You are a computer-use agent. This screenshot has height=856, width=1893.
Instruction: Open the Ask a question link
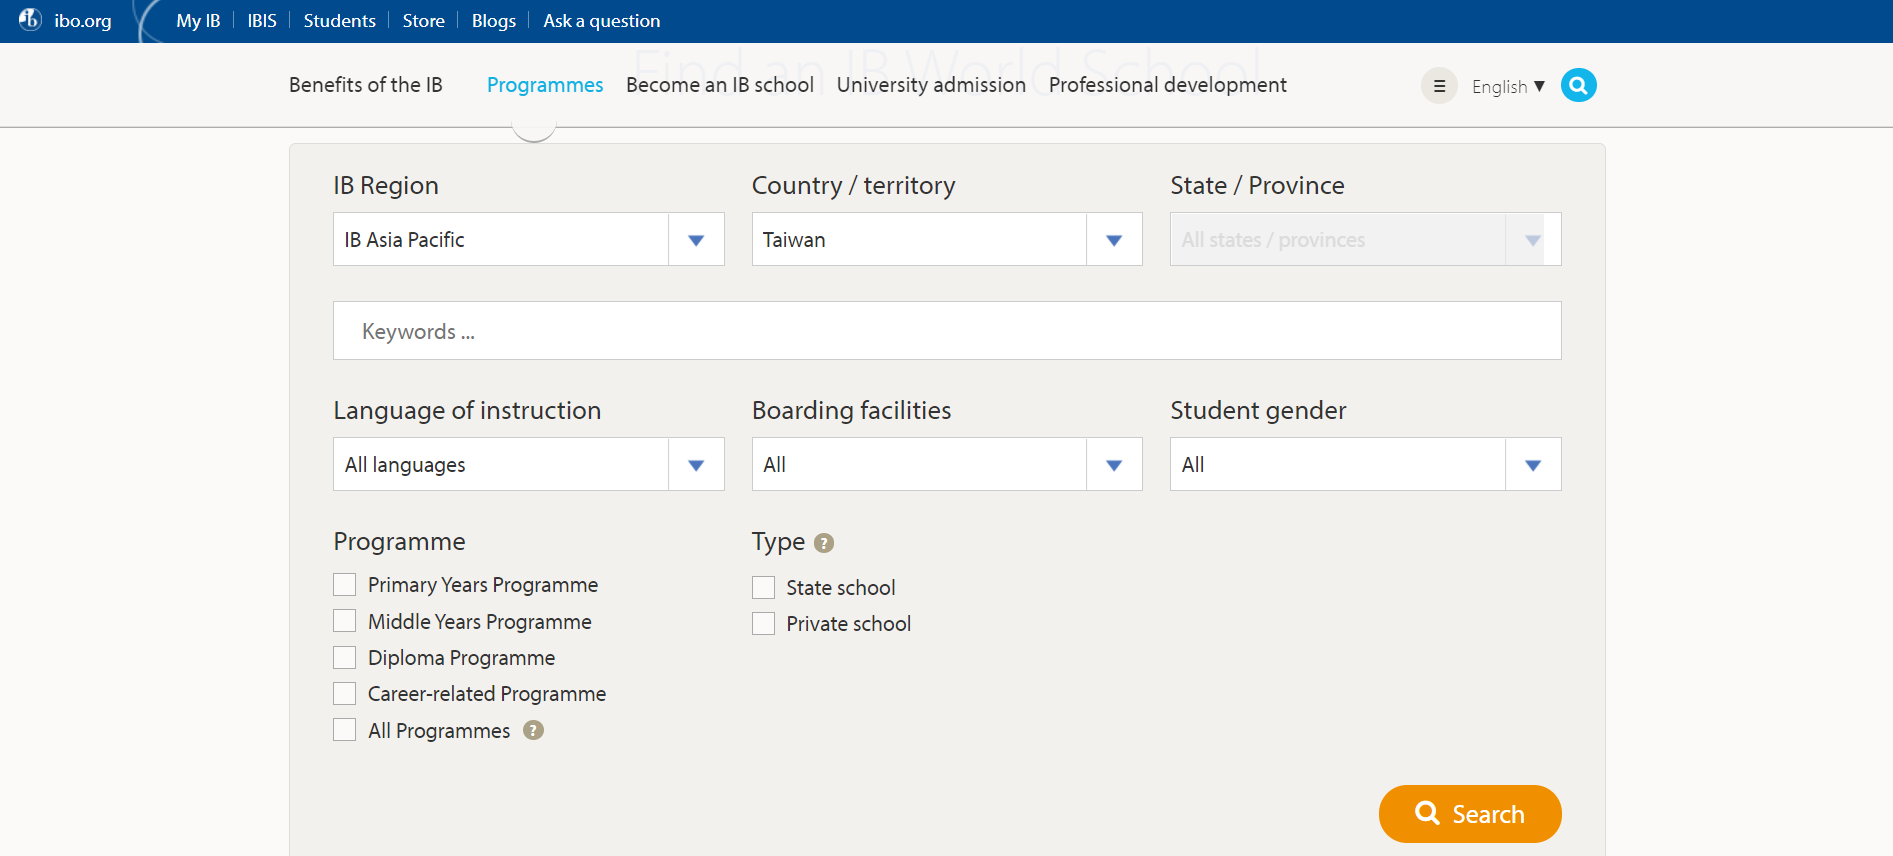click(x=601, y=21)
